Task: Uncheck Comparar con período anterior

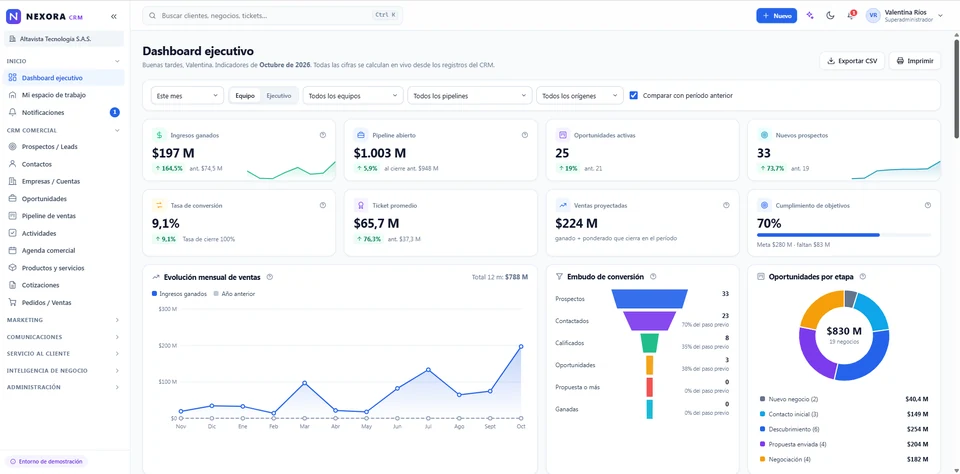Action: coord(634,96)
